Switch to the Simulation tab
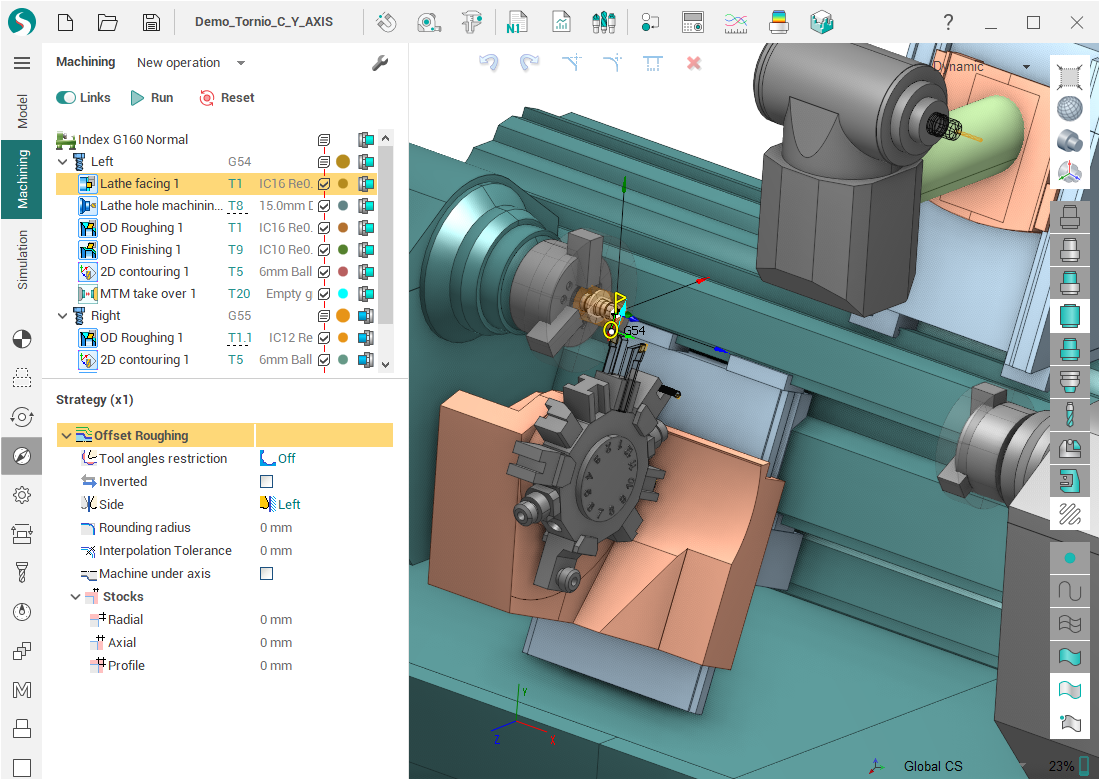 point(21,259)
